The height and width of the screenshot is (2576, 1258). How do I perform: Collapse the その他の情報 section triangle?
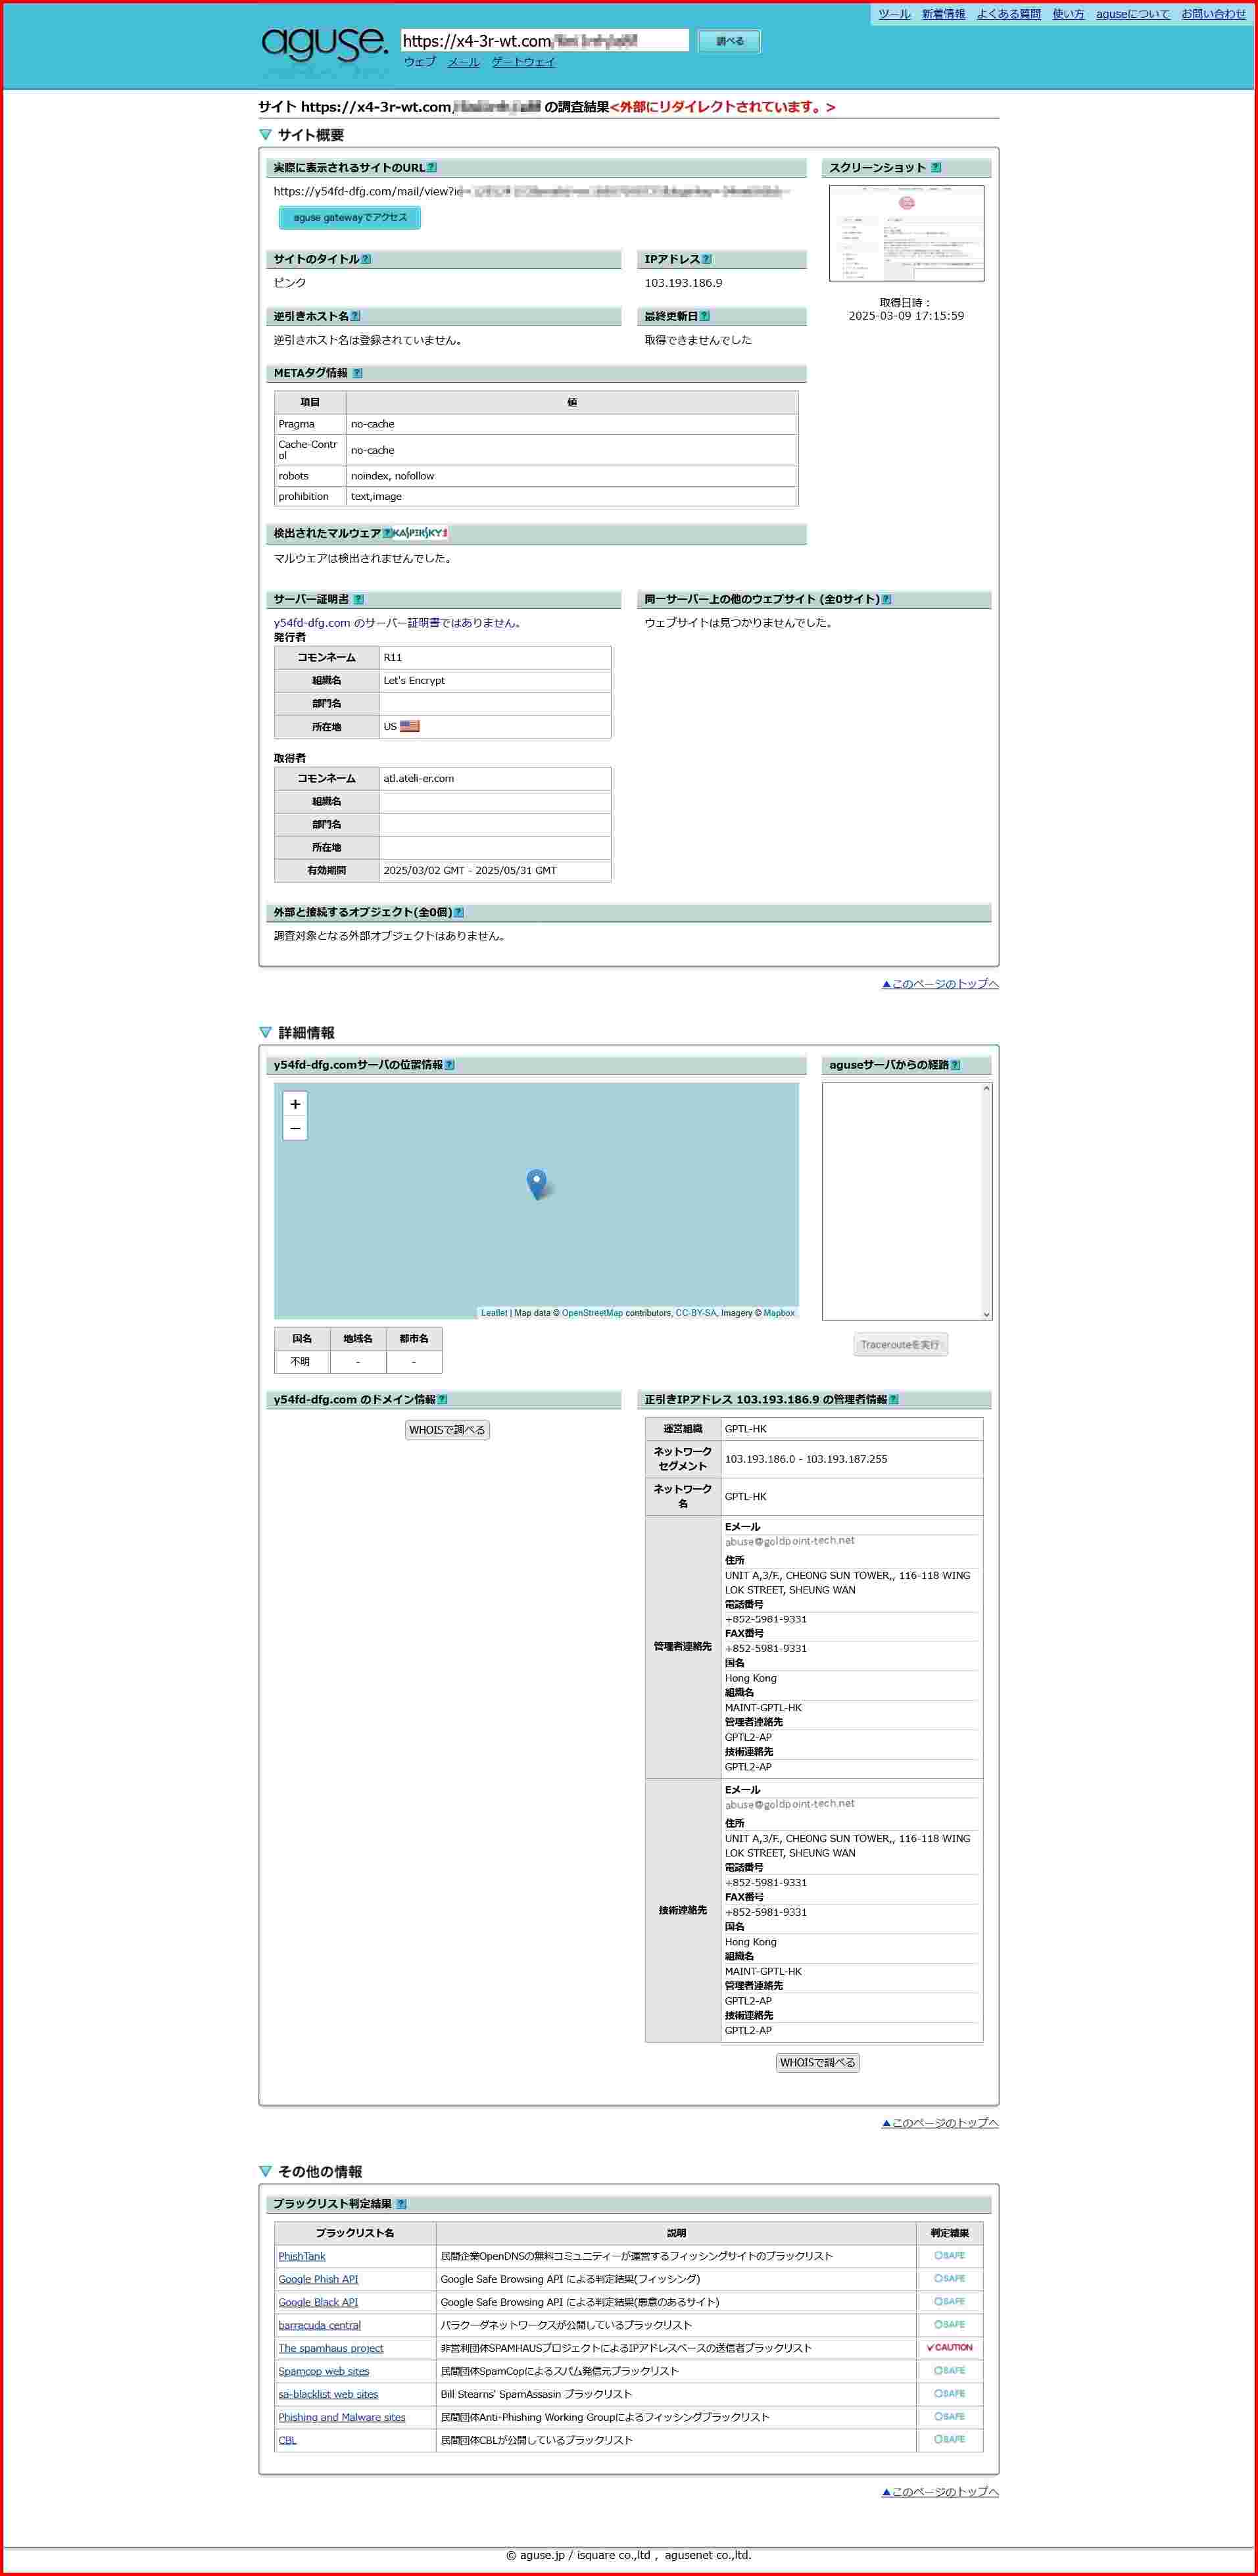tap(265, 2171)
